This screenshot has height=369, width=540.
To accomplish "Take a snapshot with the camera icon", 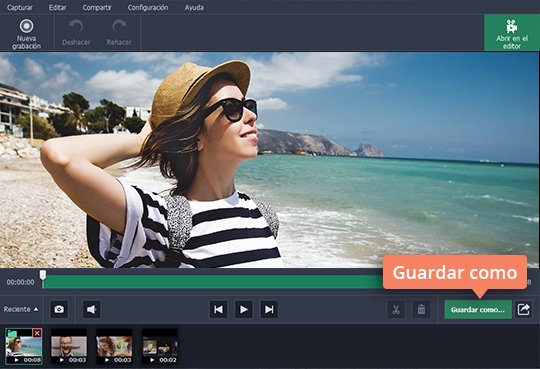I will click(x=59, y=309).
